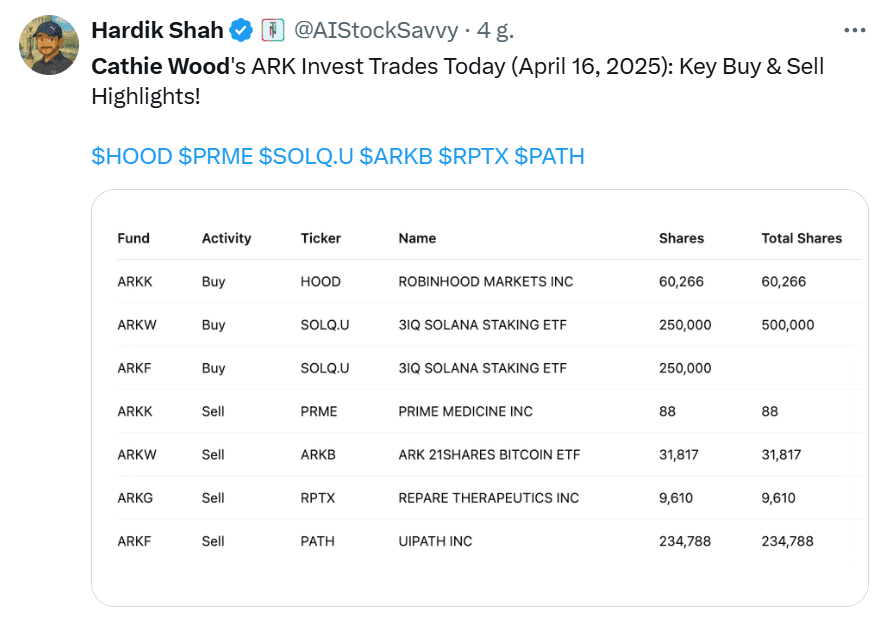Open the three-dot more options menu

coord(855,30)
